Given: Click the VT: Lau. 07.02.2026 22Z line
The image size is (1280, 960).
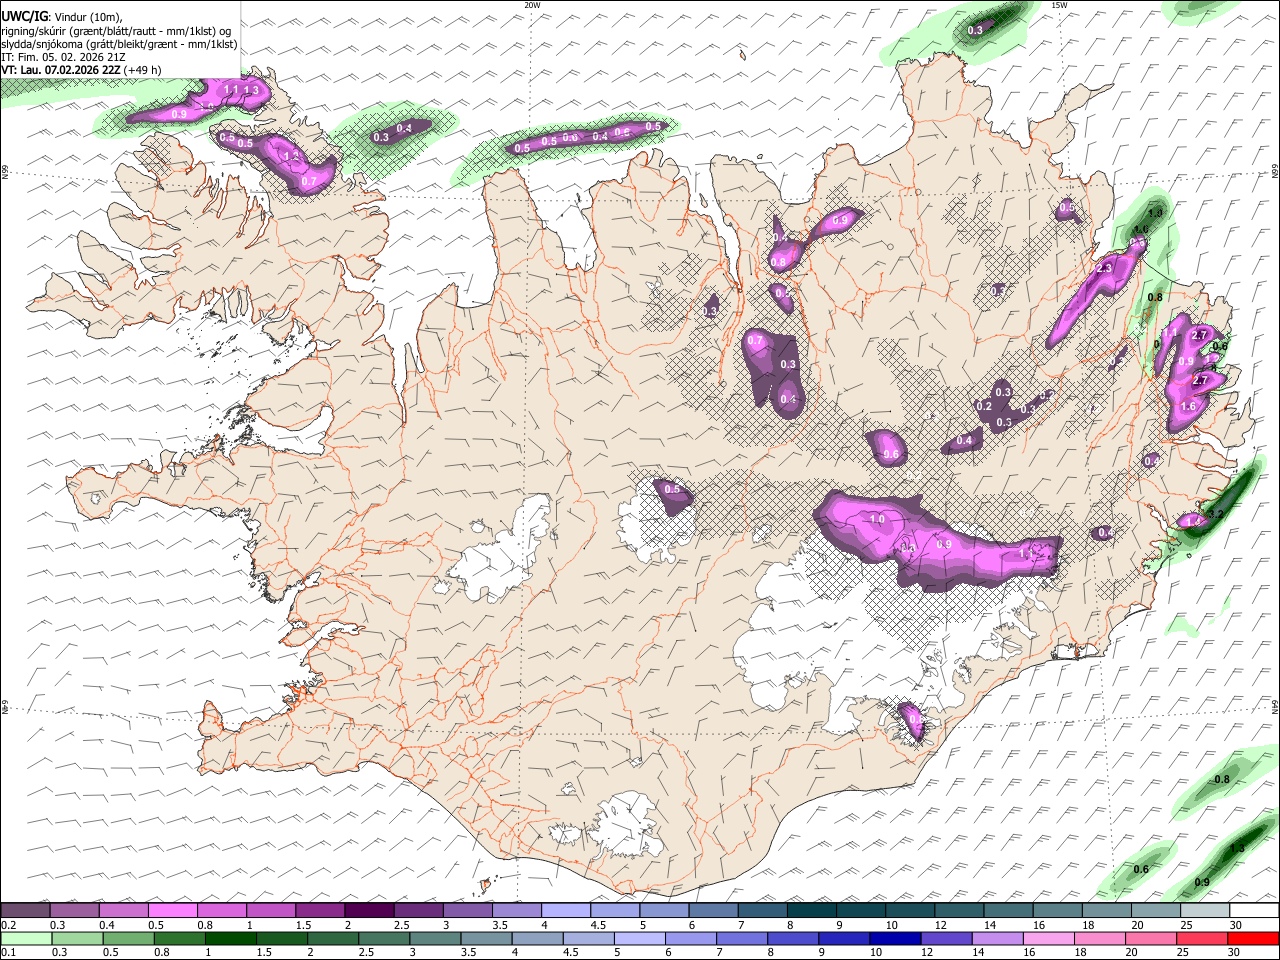Looking at the screenshot, I should click(81, 70).
